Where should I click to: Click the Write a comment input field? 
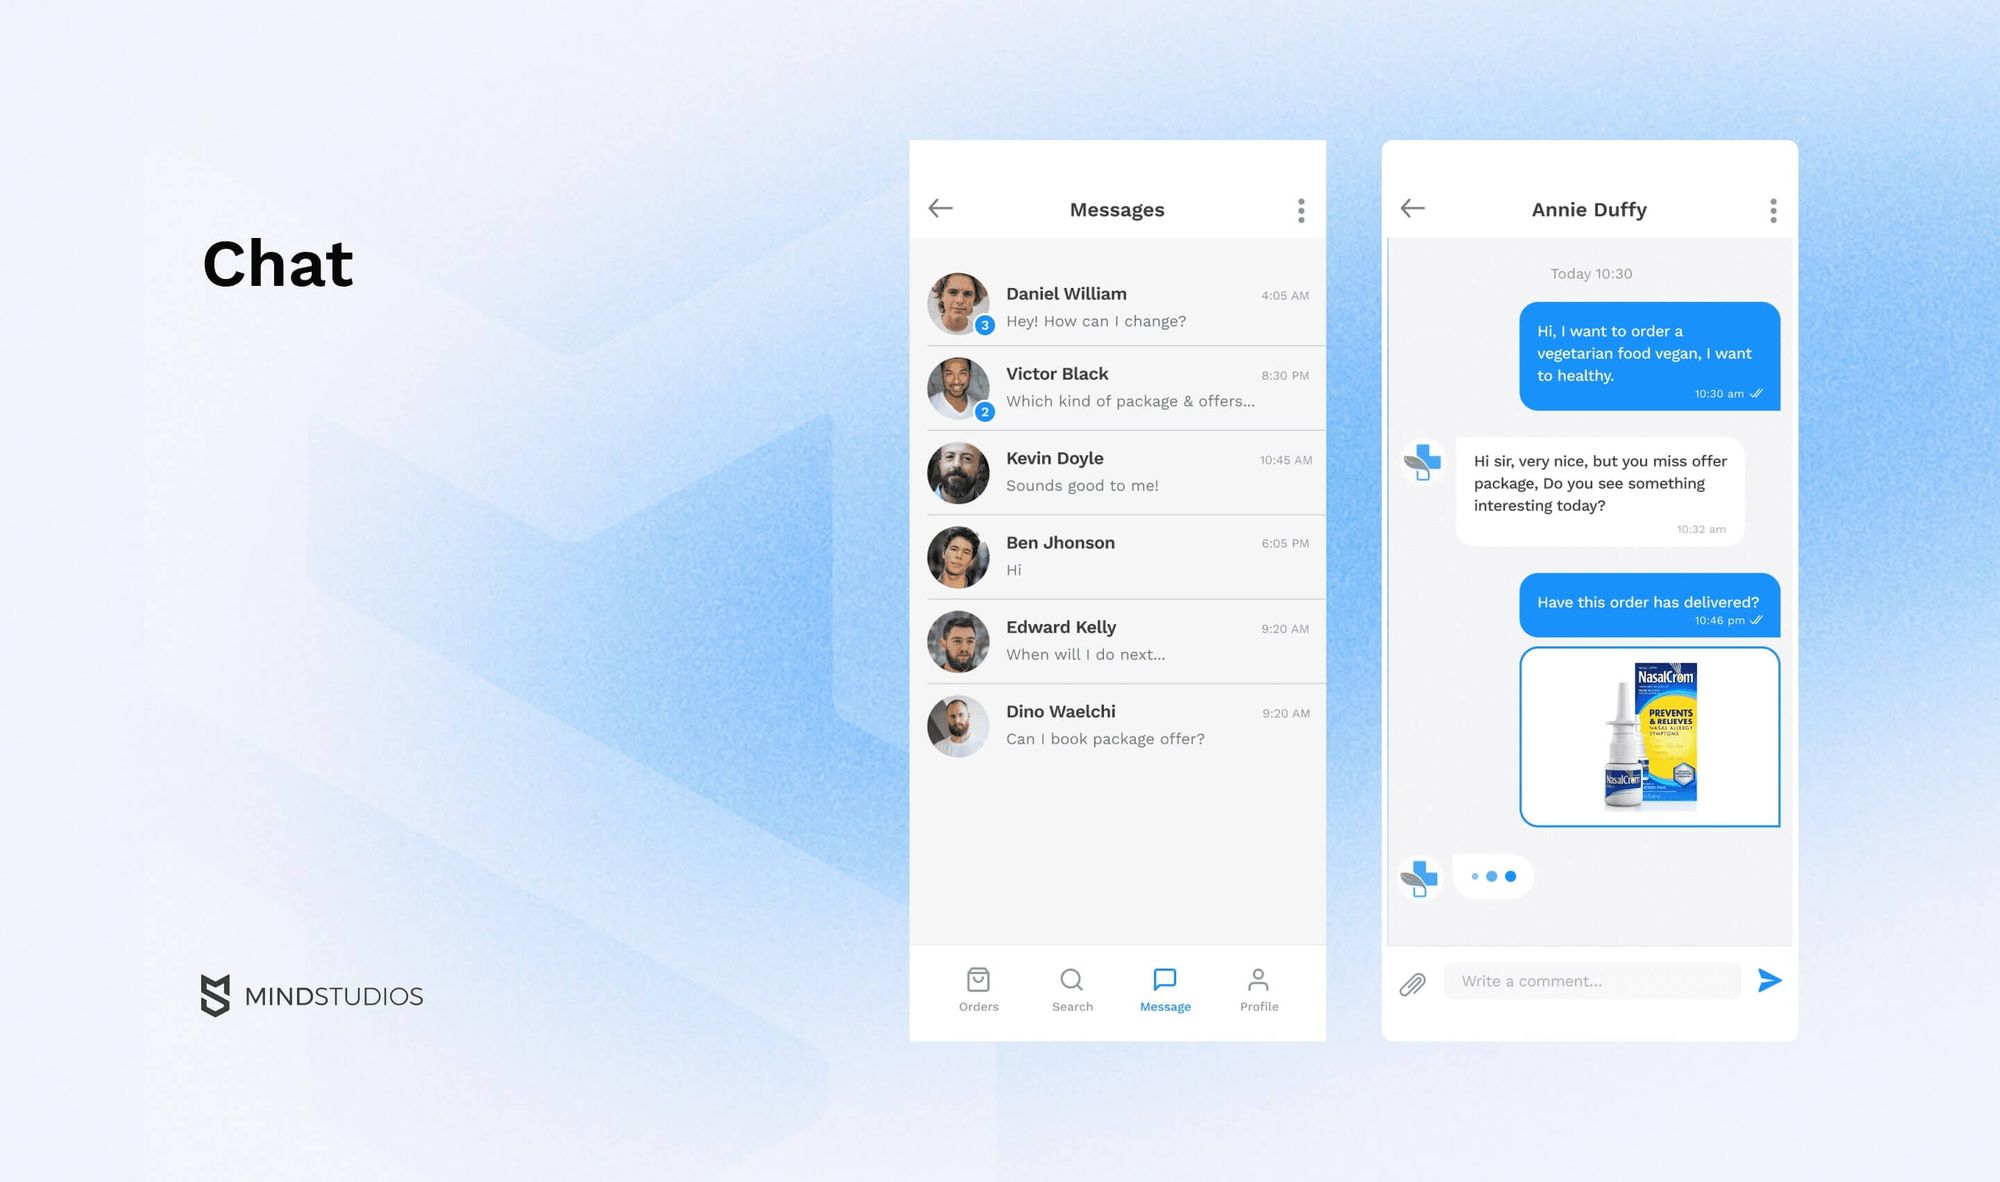click(x=1589, y=981)
